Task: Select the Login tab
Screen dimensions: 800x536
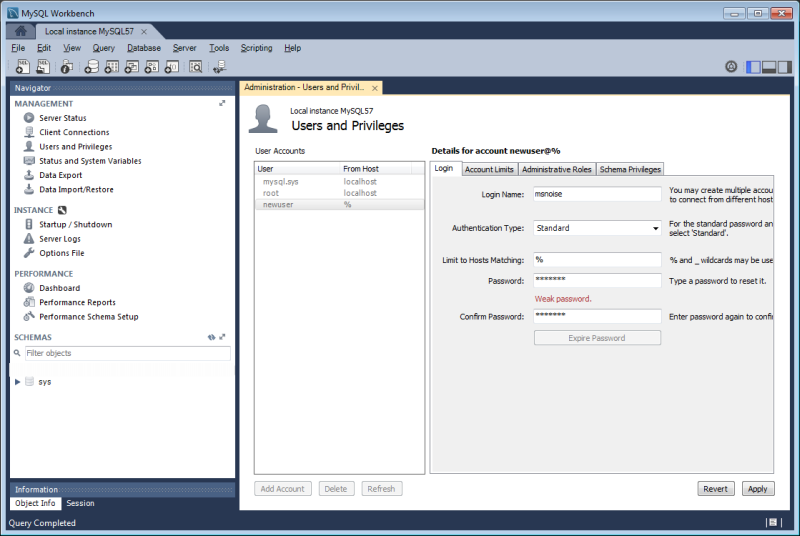Action: point(444,168)
